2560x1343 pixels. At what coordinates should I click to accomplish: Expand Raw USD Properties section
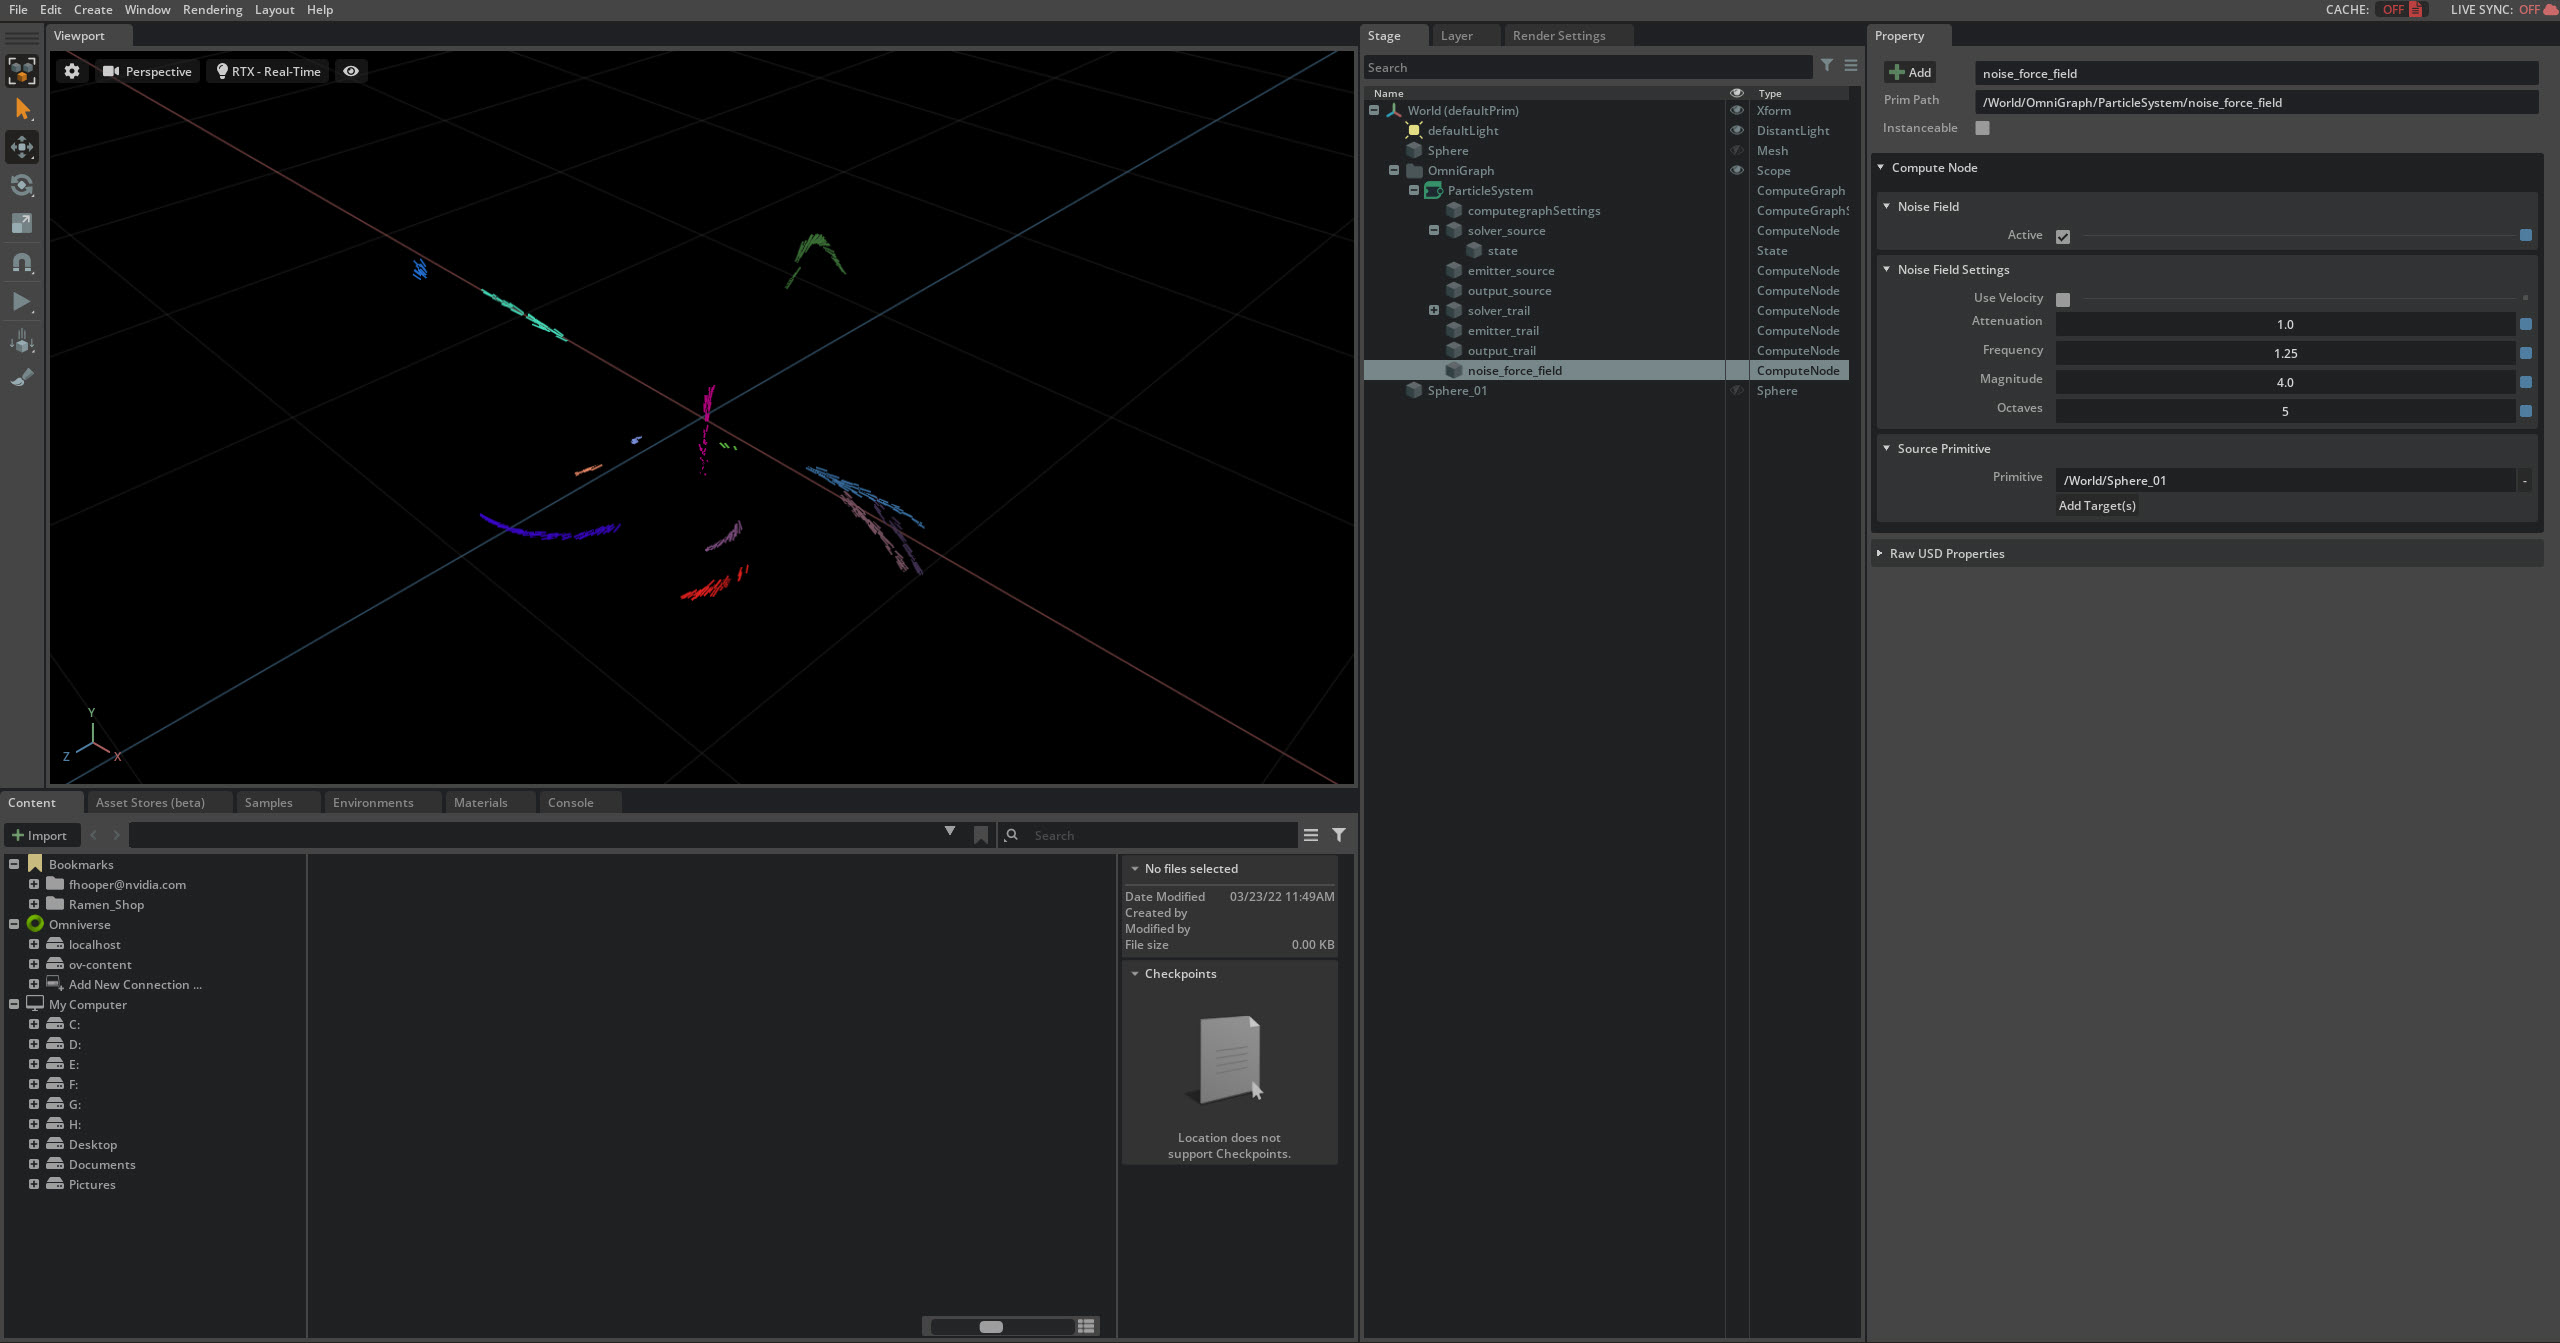coord(1880,553)
